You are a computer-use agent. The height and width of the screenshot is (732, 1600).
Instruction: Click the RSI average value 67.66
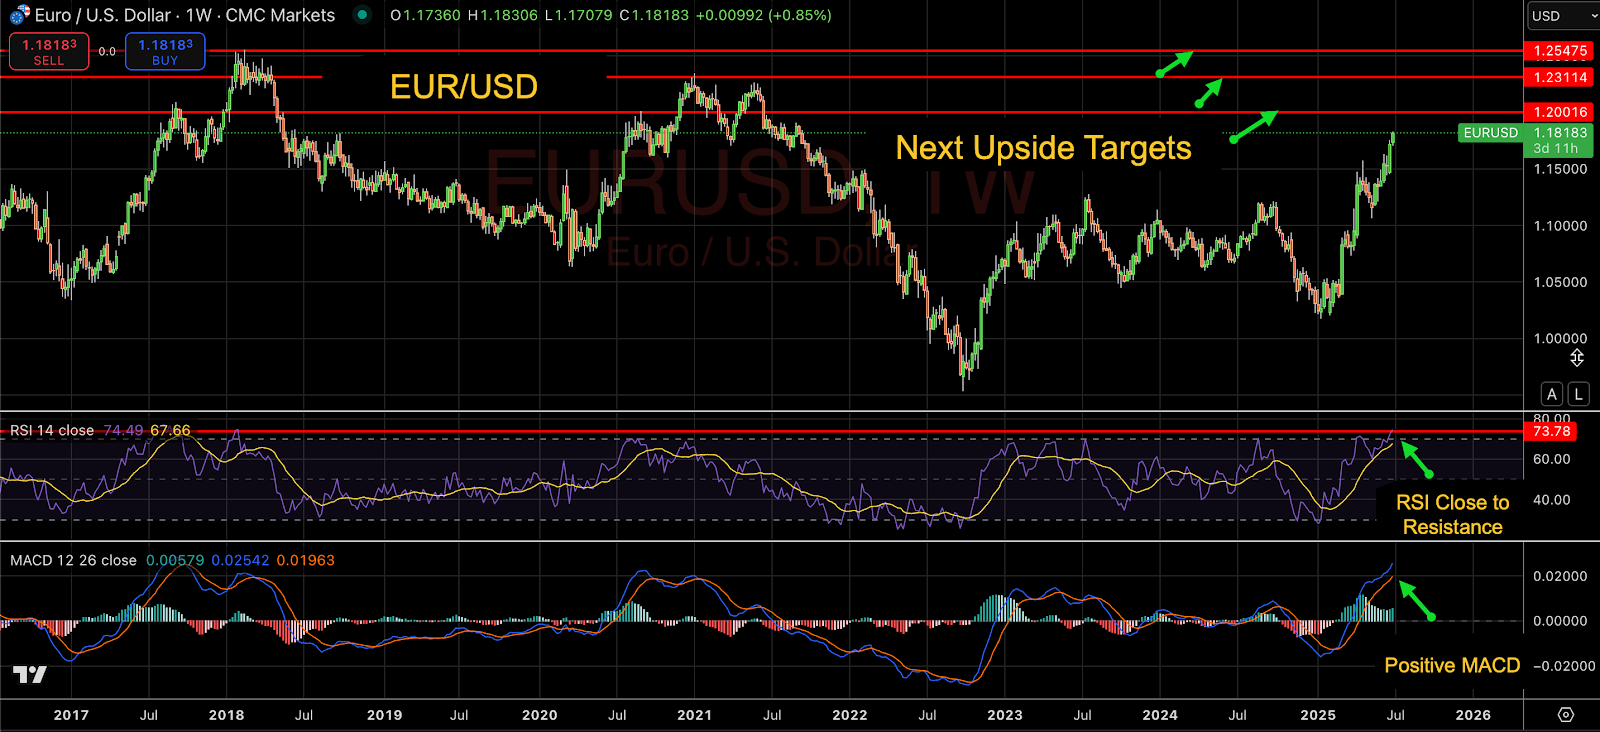pos(170,430)
